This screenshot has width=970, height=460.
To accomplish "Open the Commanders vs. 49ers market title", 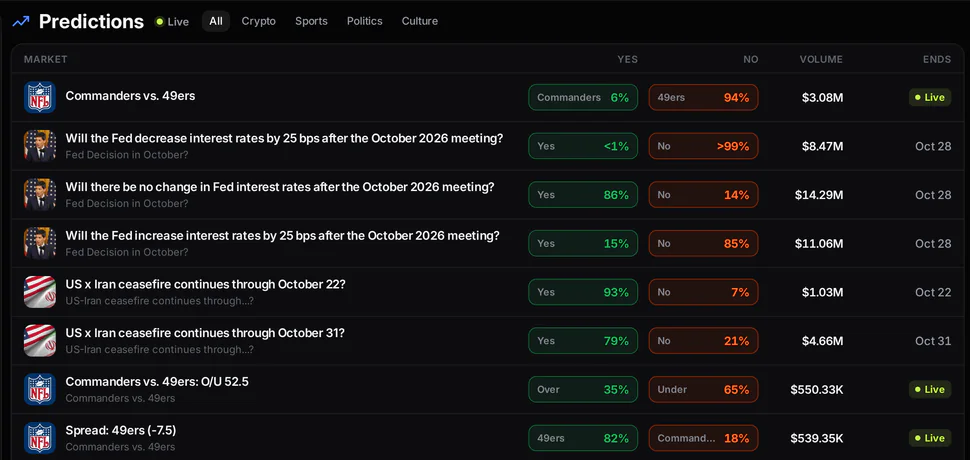I will coord(131,96).
